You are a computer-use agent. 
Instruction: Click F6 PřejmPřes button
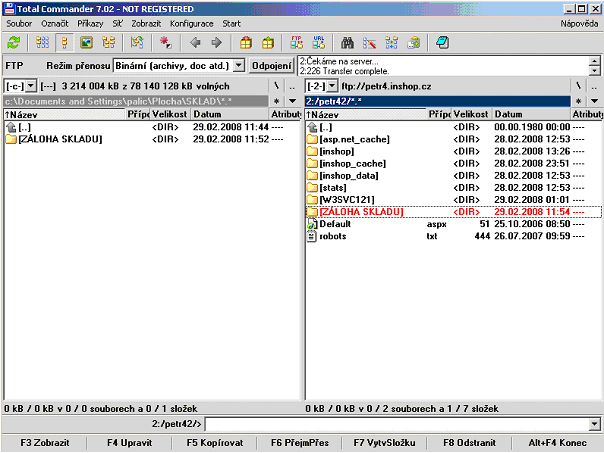(300, 443)
